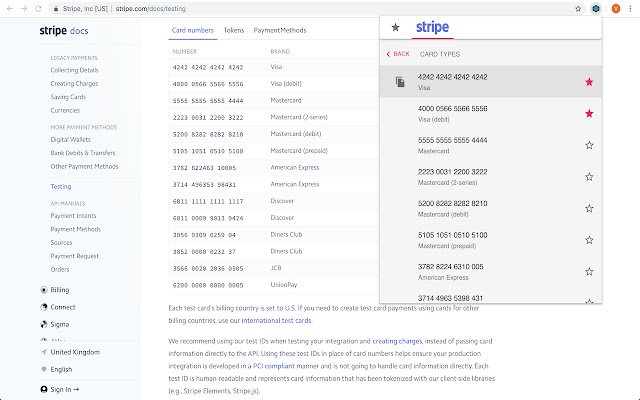
Task: Open Orders in sidebar
Action: point(60,270)
